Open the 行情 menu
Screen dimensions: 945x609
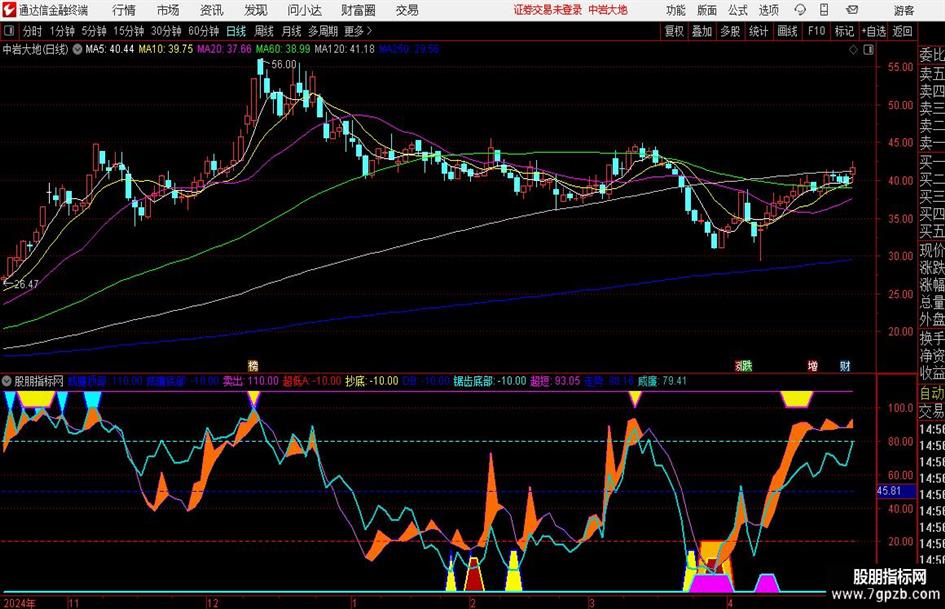[x=124, y=10]
